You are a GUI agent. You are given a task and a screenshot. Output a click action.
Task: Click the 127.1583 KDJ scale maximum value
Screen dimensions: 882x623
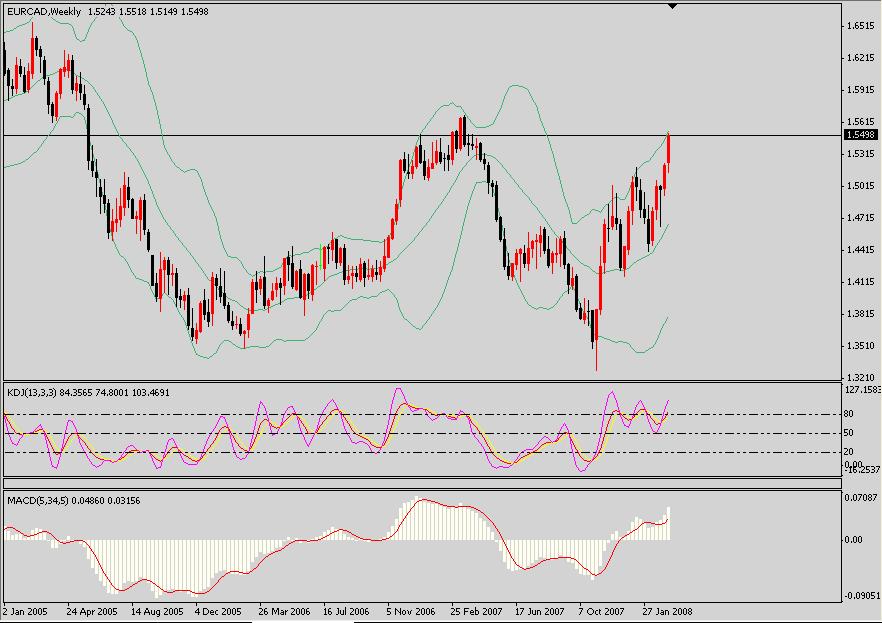coord(863,389)
